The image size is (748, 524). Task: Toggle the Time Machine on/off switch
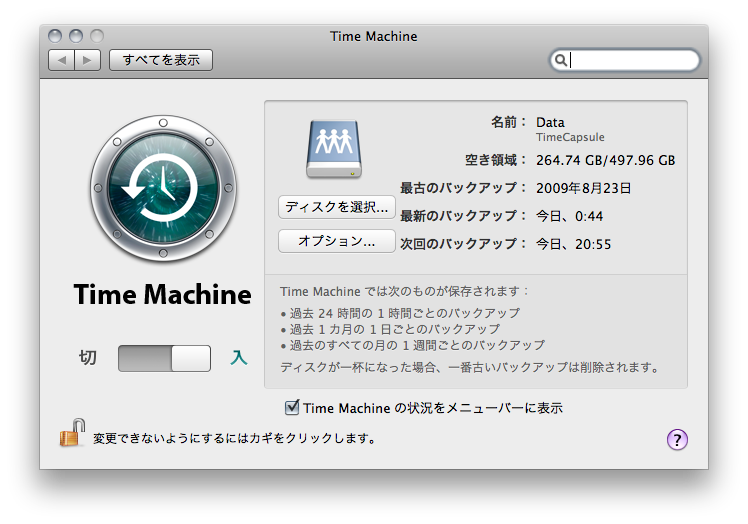pyautogui.click(x=164, y=358)
